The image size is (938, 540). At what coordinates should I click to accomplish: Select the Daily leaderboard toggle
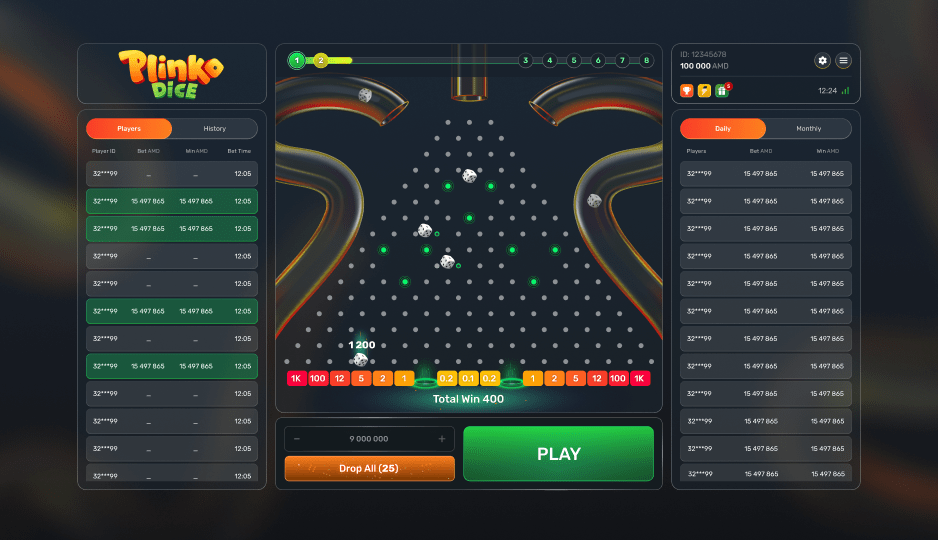tap(723, 129)
